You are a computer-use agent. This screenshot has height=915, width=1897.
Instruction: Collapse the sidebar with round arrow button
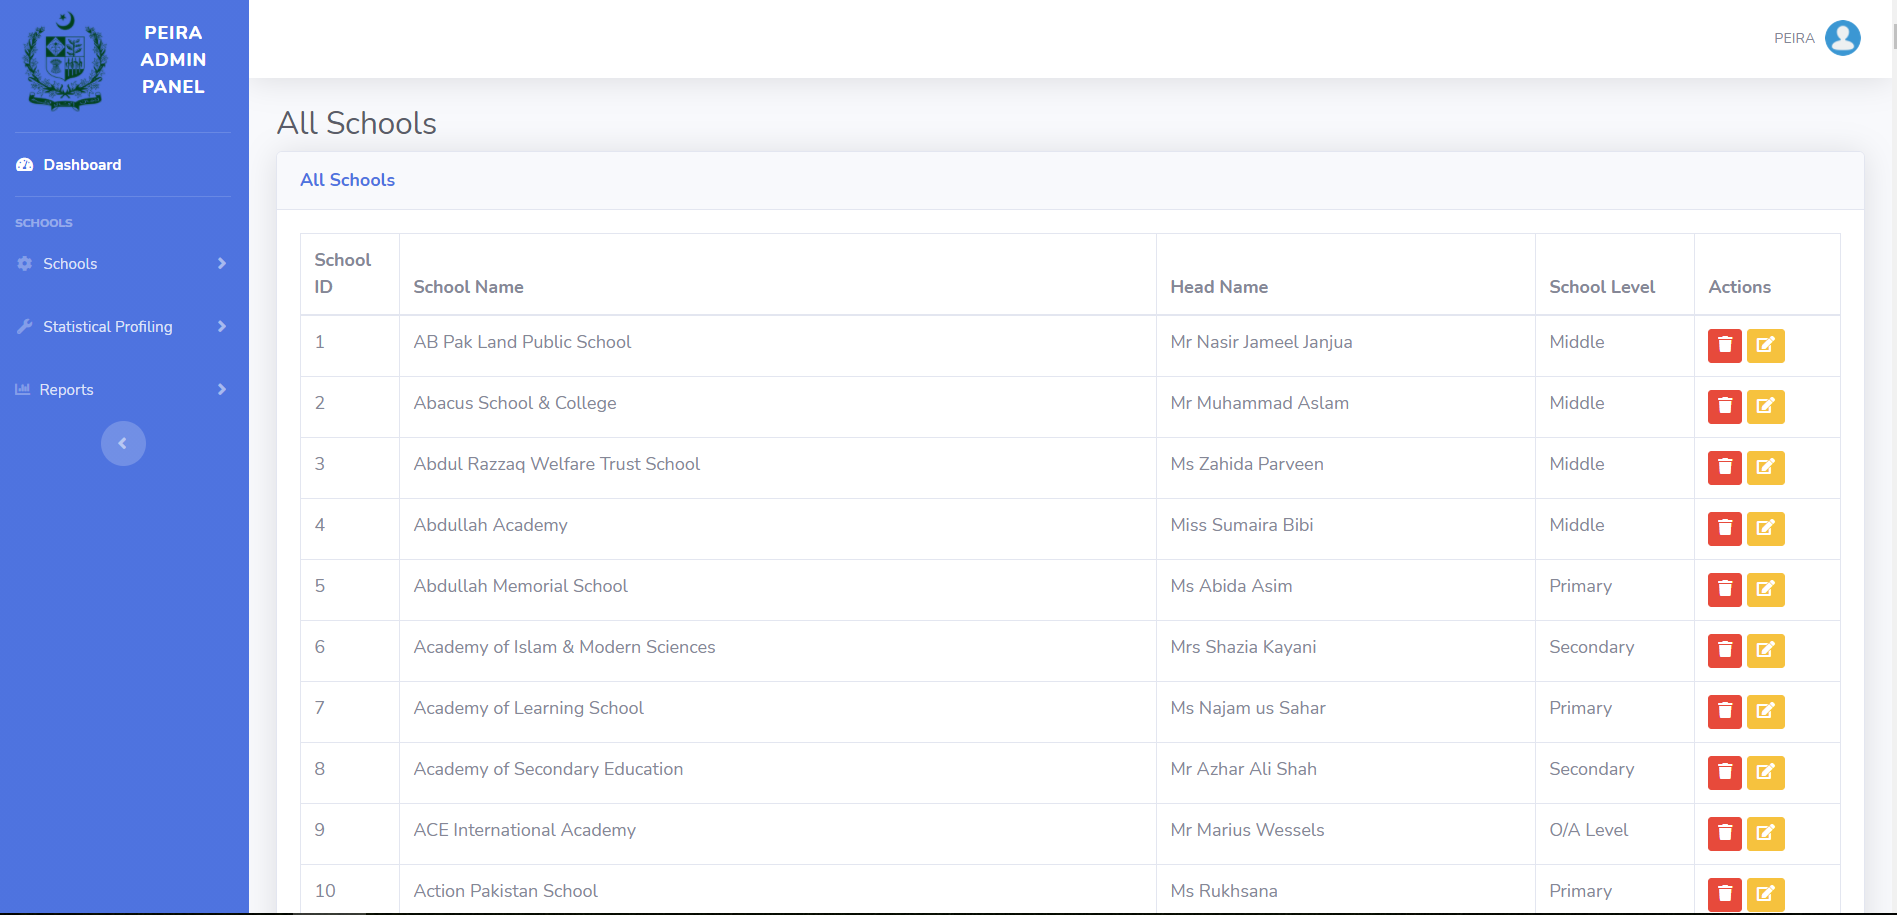click(123, 443)
